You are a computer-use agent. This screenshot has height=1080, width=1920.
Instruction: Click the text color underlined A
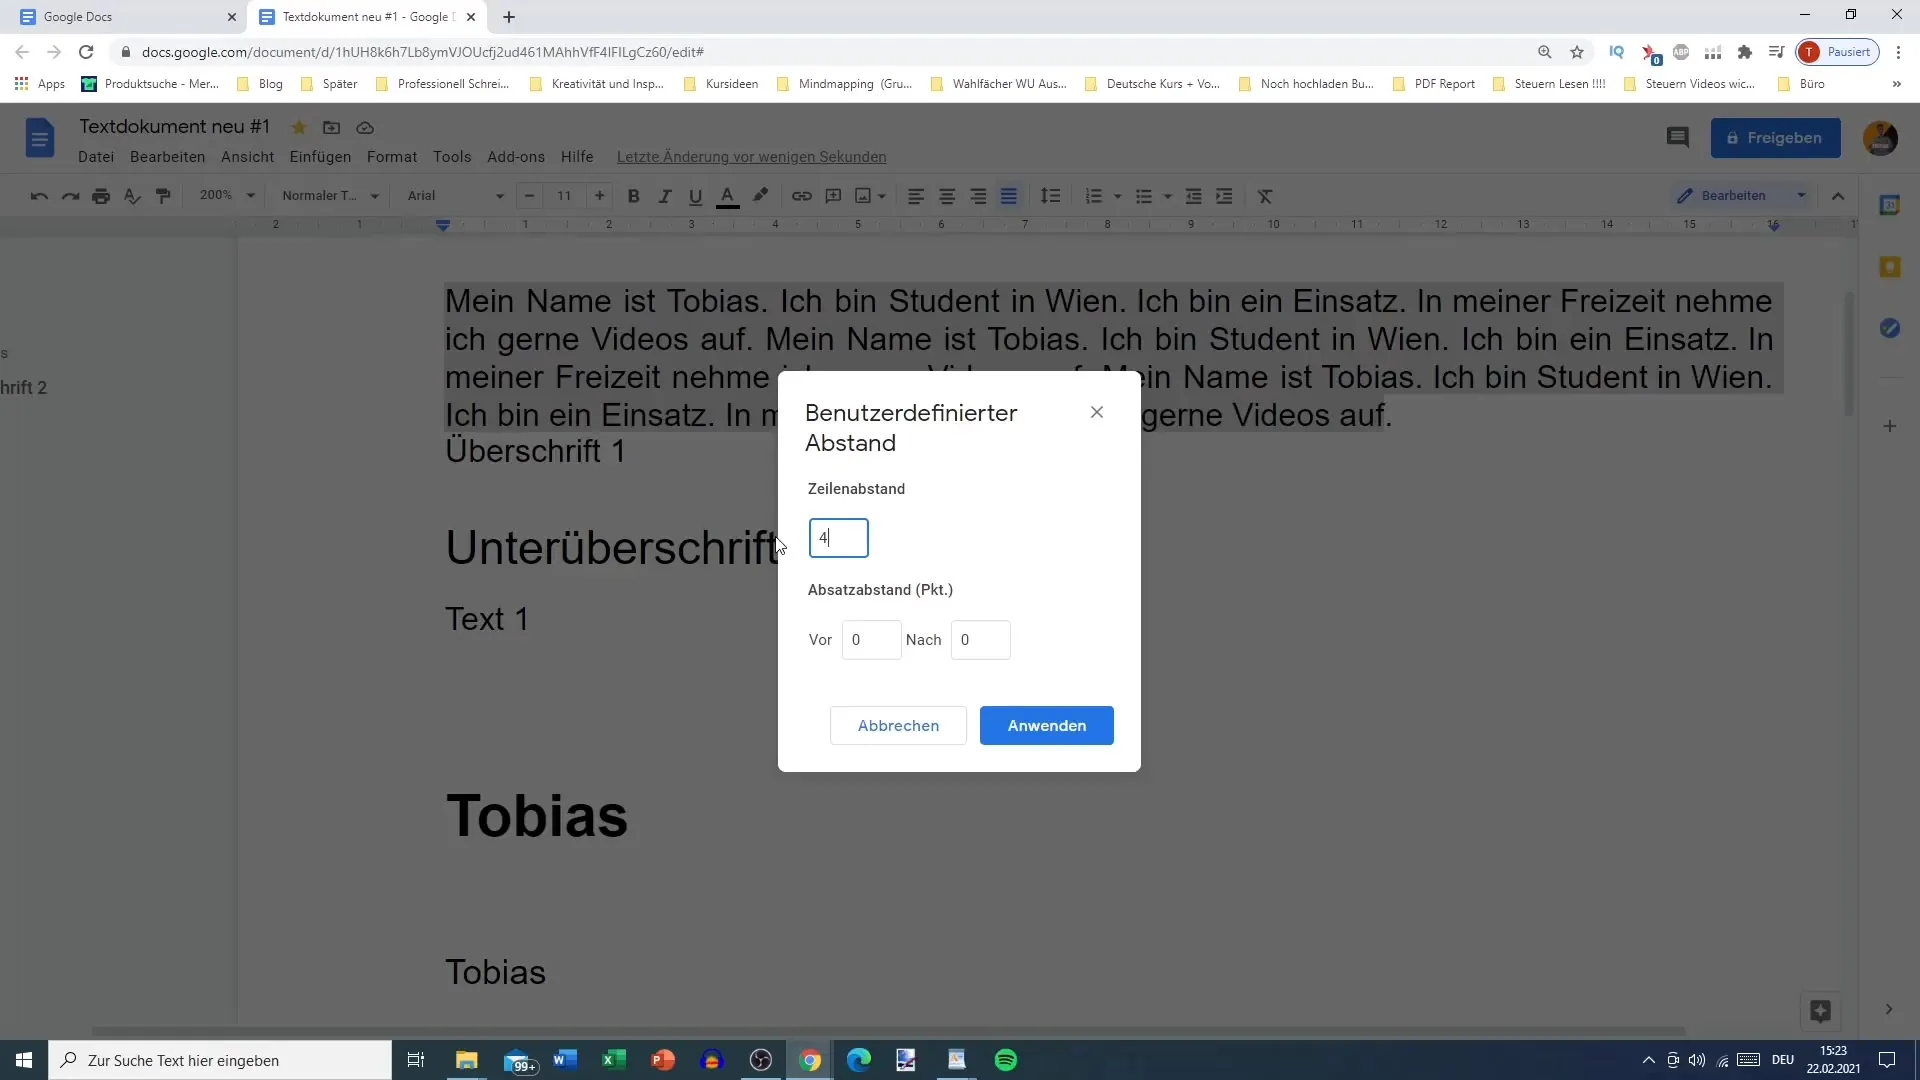728,196
